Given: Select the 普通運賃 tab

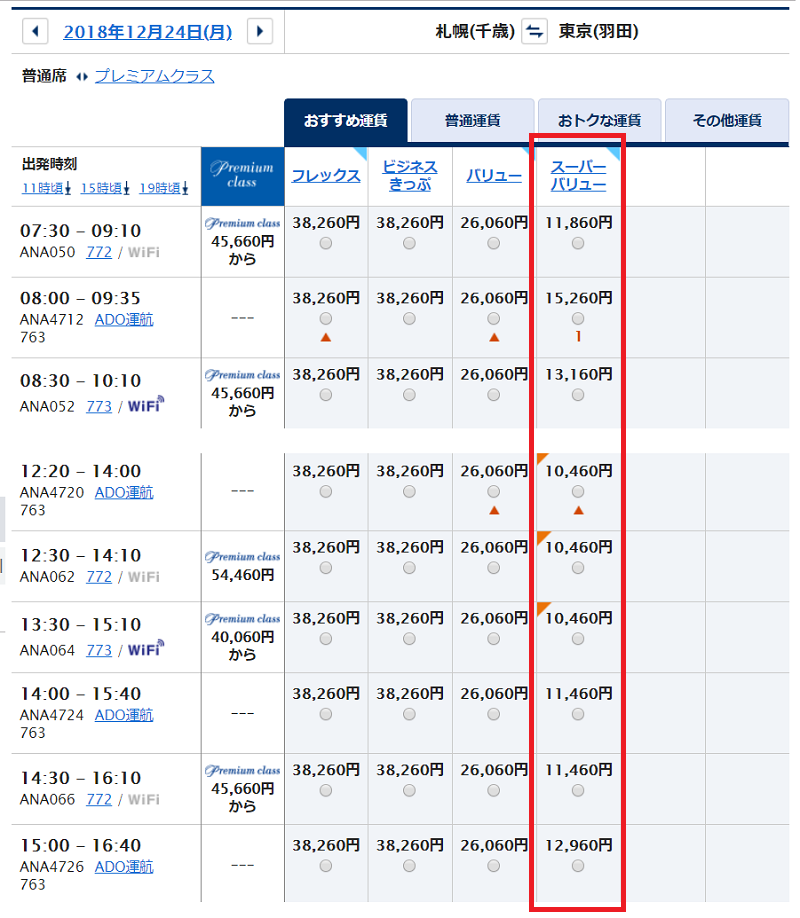Looking at the screenshot, I should click(x=473, y=121).
